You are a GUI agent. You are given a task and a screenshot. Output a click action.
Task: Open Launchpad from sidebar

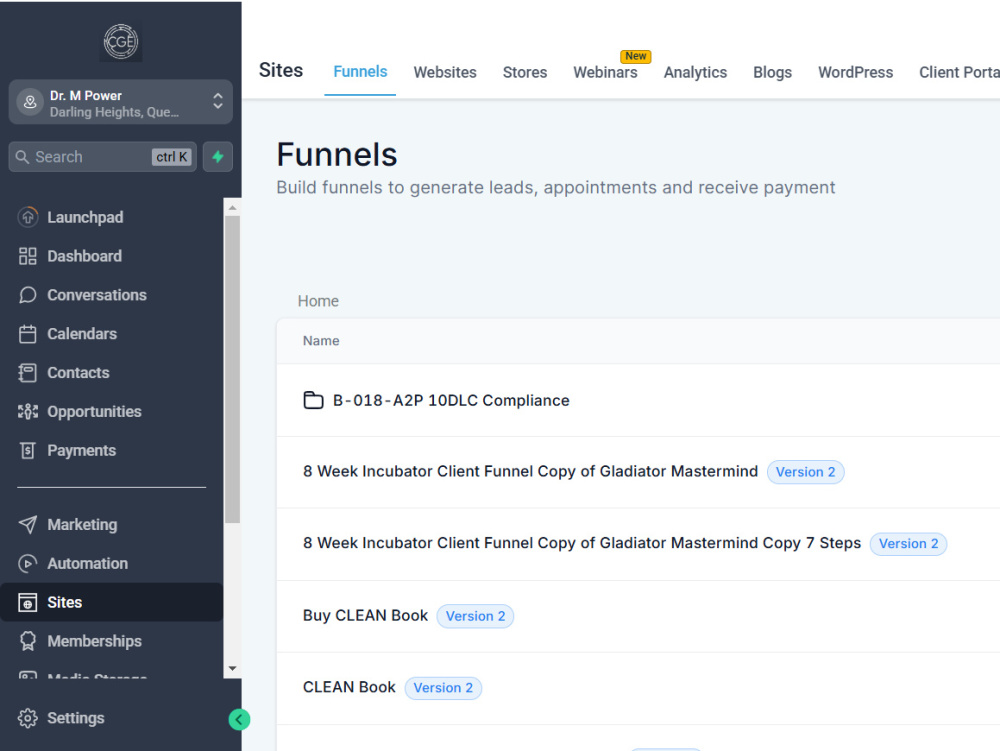85,217
